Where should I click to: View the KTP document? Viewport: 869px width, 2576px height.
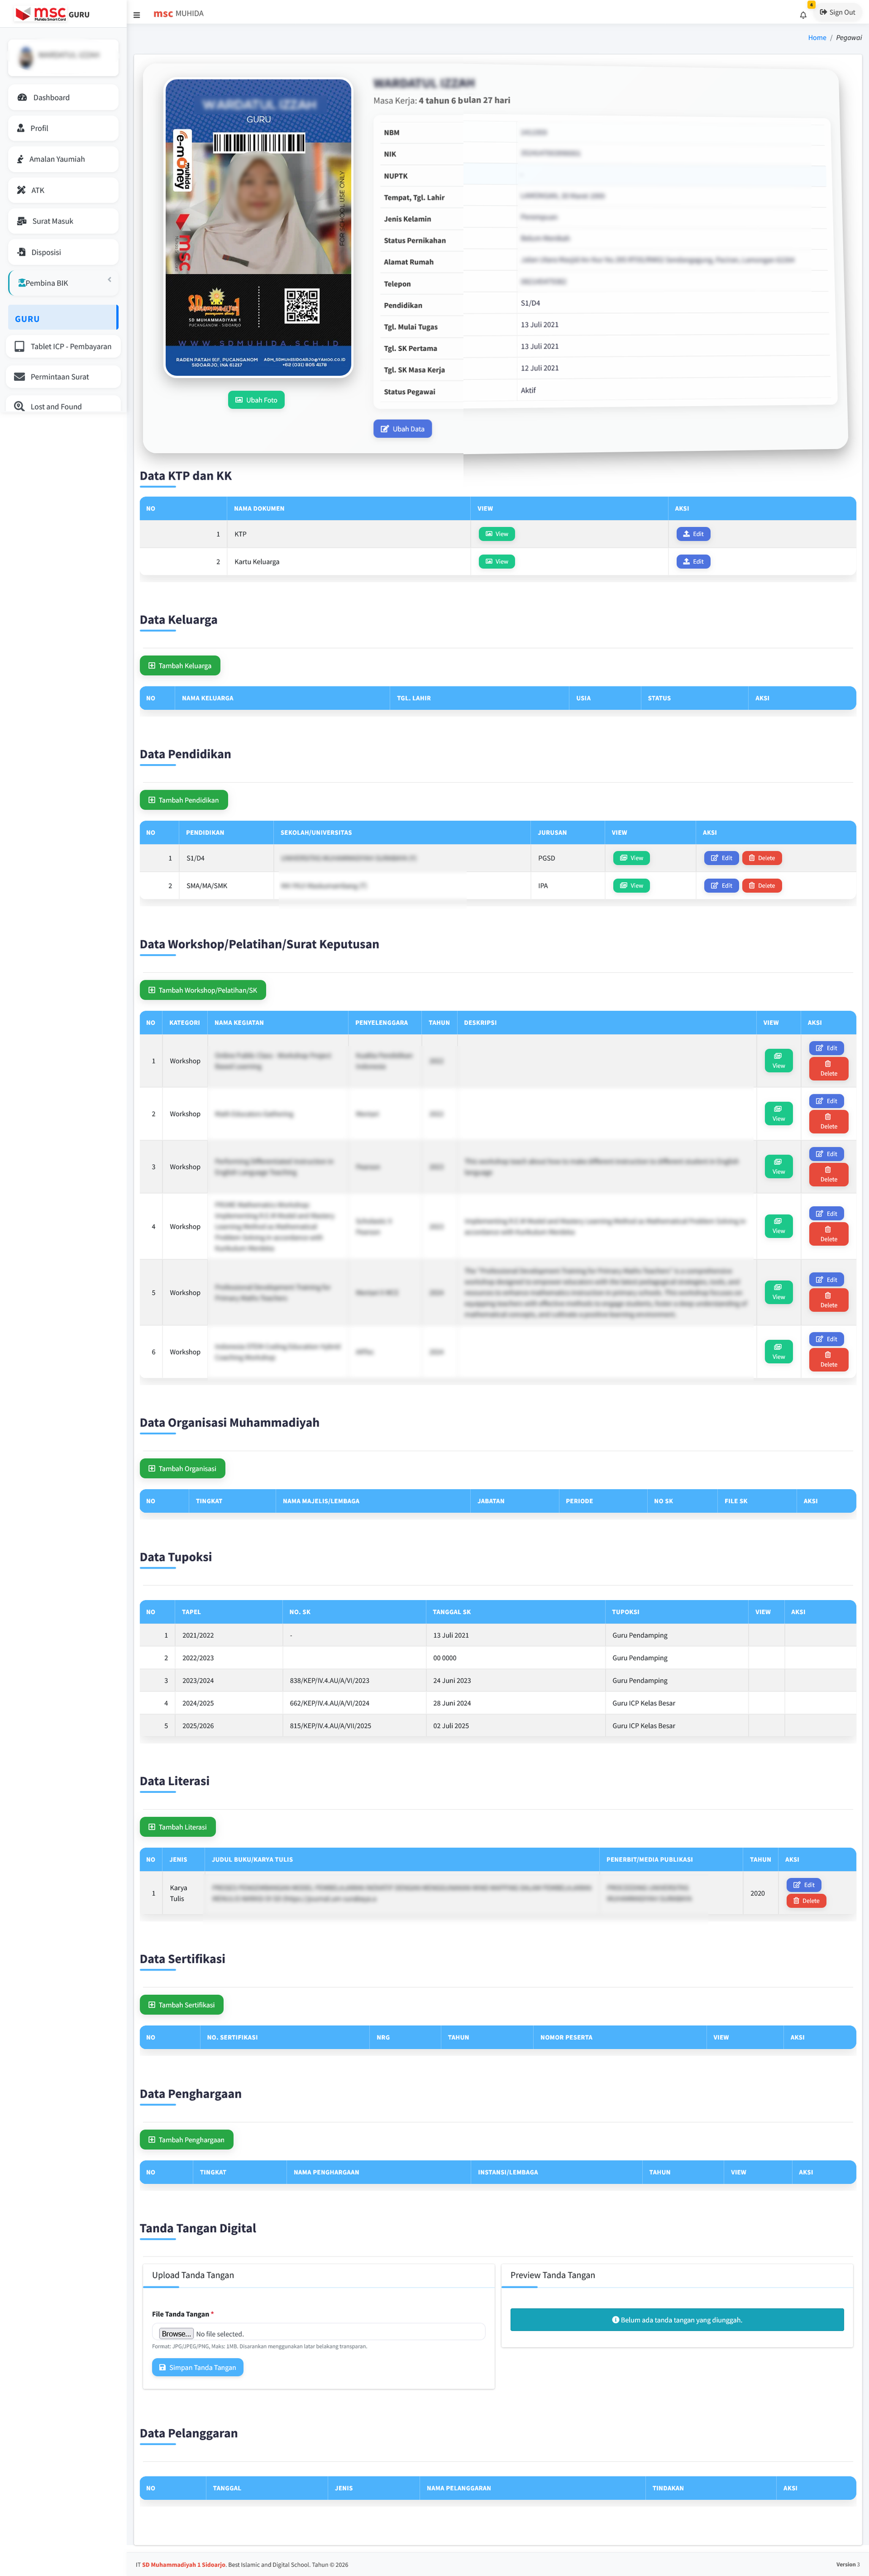[x=496, y=534]
